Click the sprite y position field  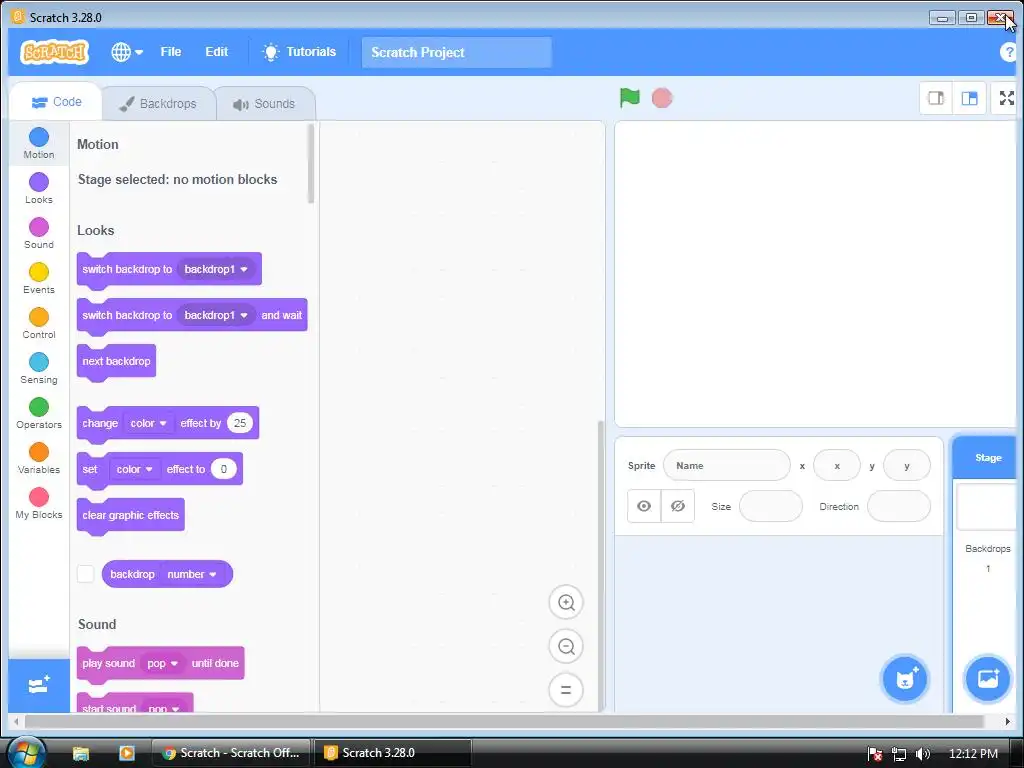[906, 466]
